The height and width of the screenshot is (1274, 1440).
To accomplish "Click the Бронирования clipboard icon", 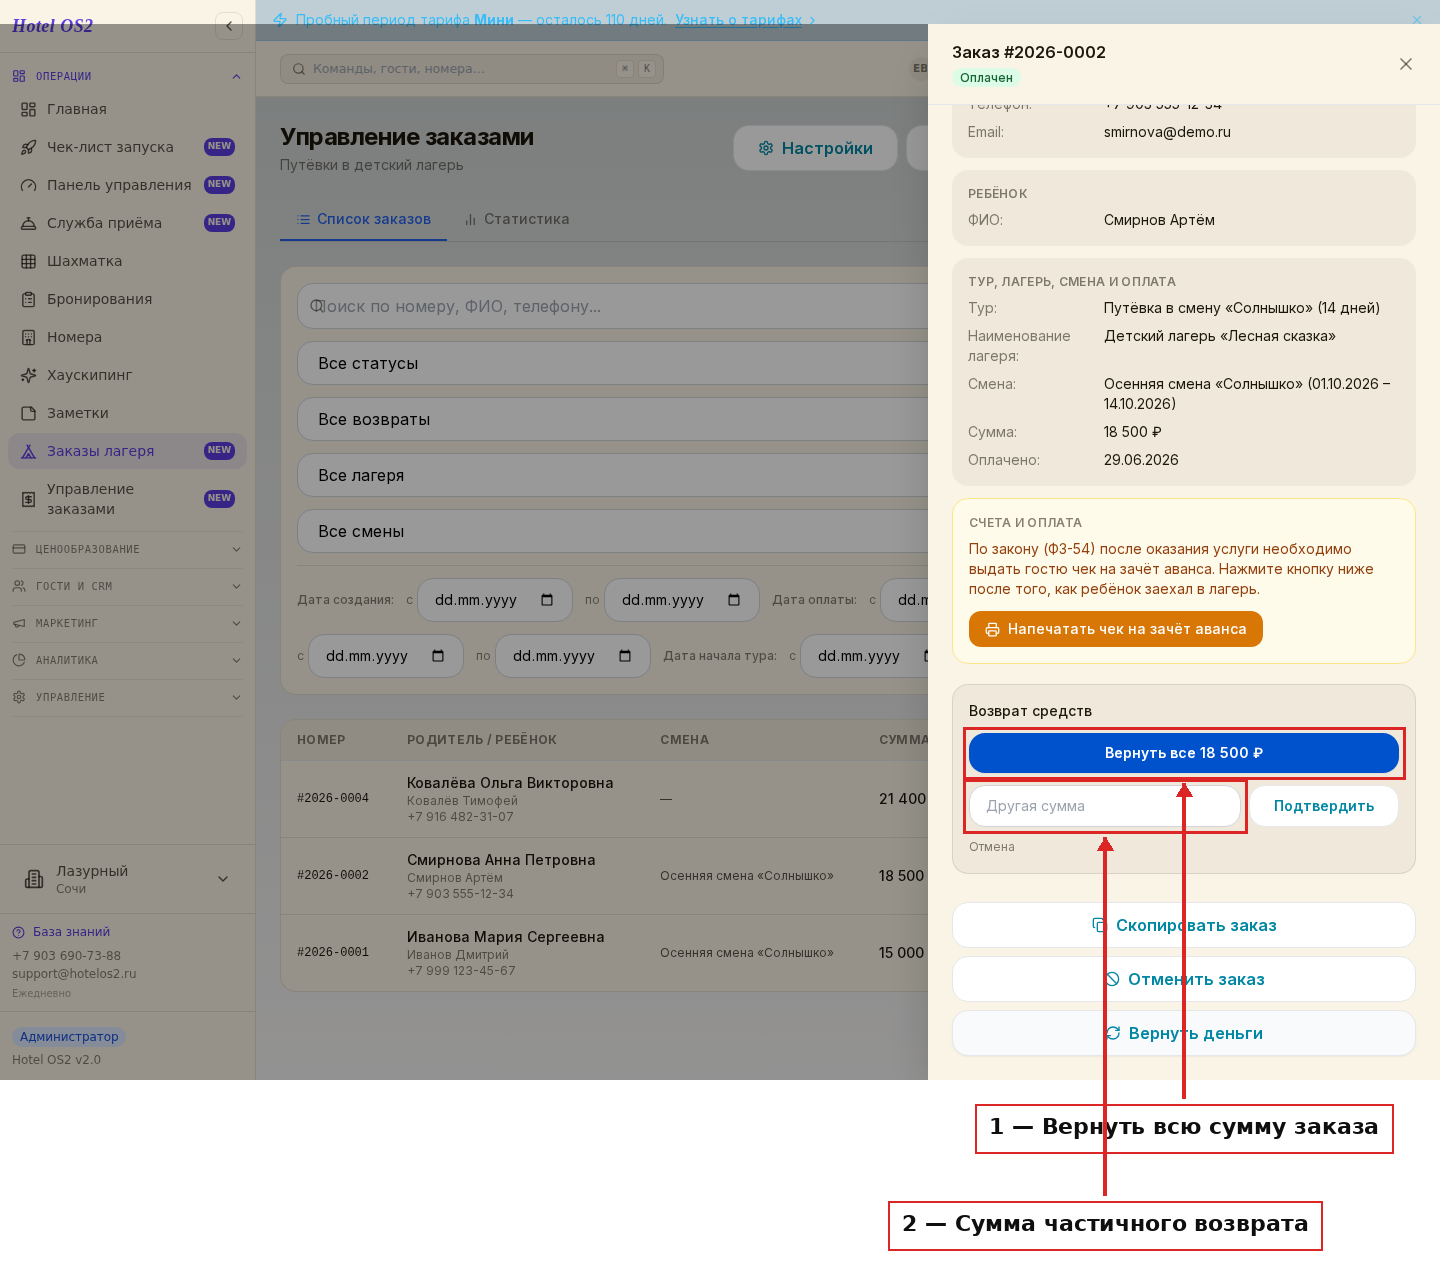I will 28,299.
